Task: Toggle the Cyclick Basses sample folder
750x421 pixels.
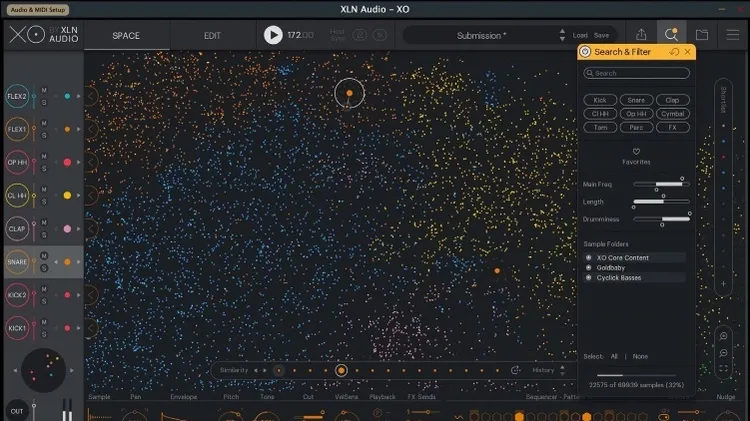Action: (589, 278)
